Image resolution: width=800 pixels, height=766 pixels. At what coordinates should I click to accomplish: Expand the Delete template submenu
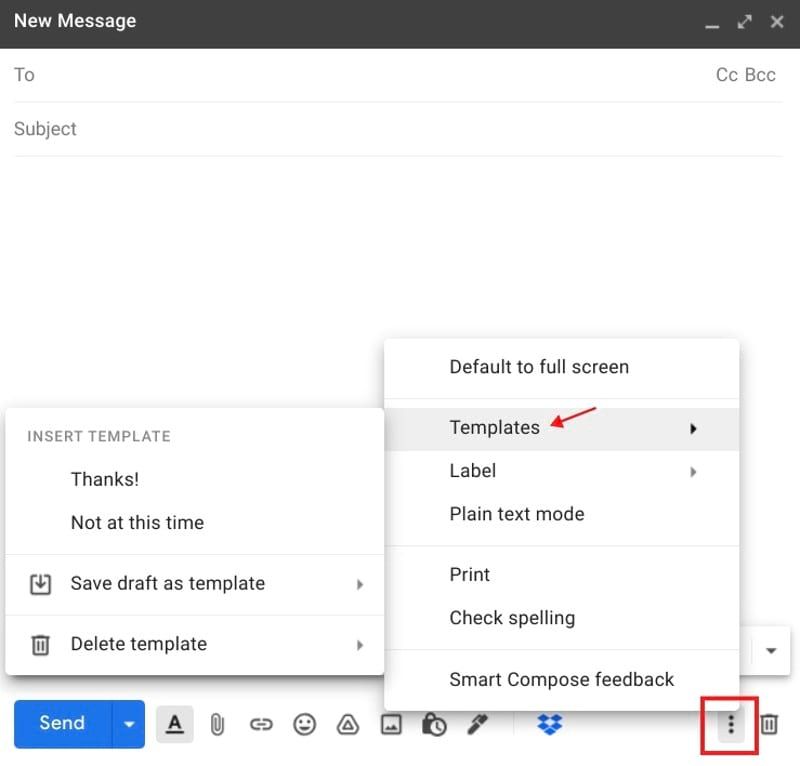coord(139,644)
